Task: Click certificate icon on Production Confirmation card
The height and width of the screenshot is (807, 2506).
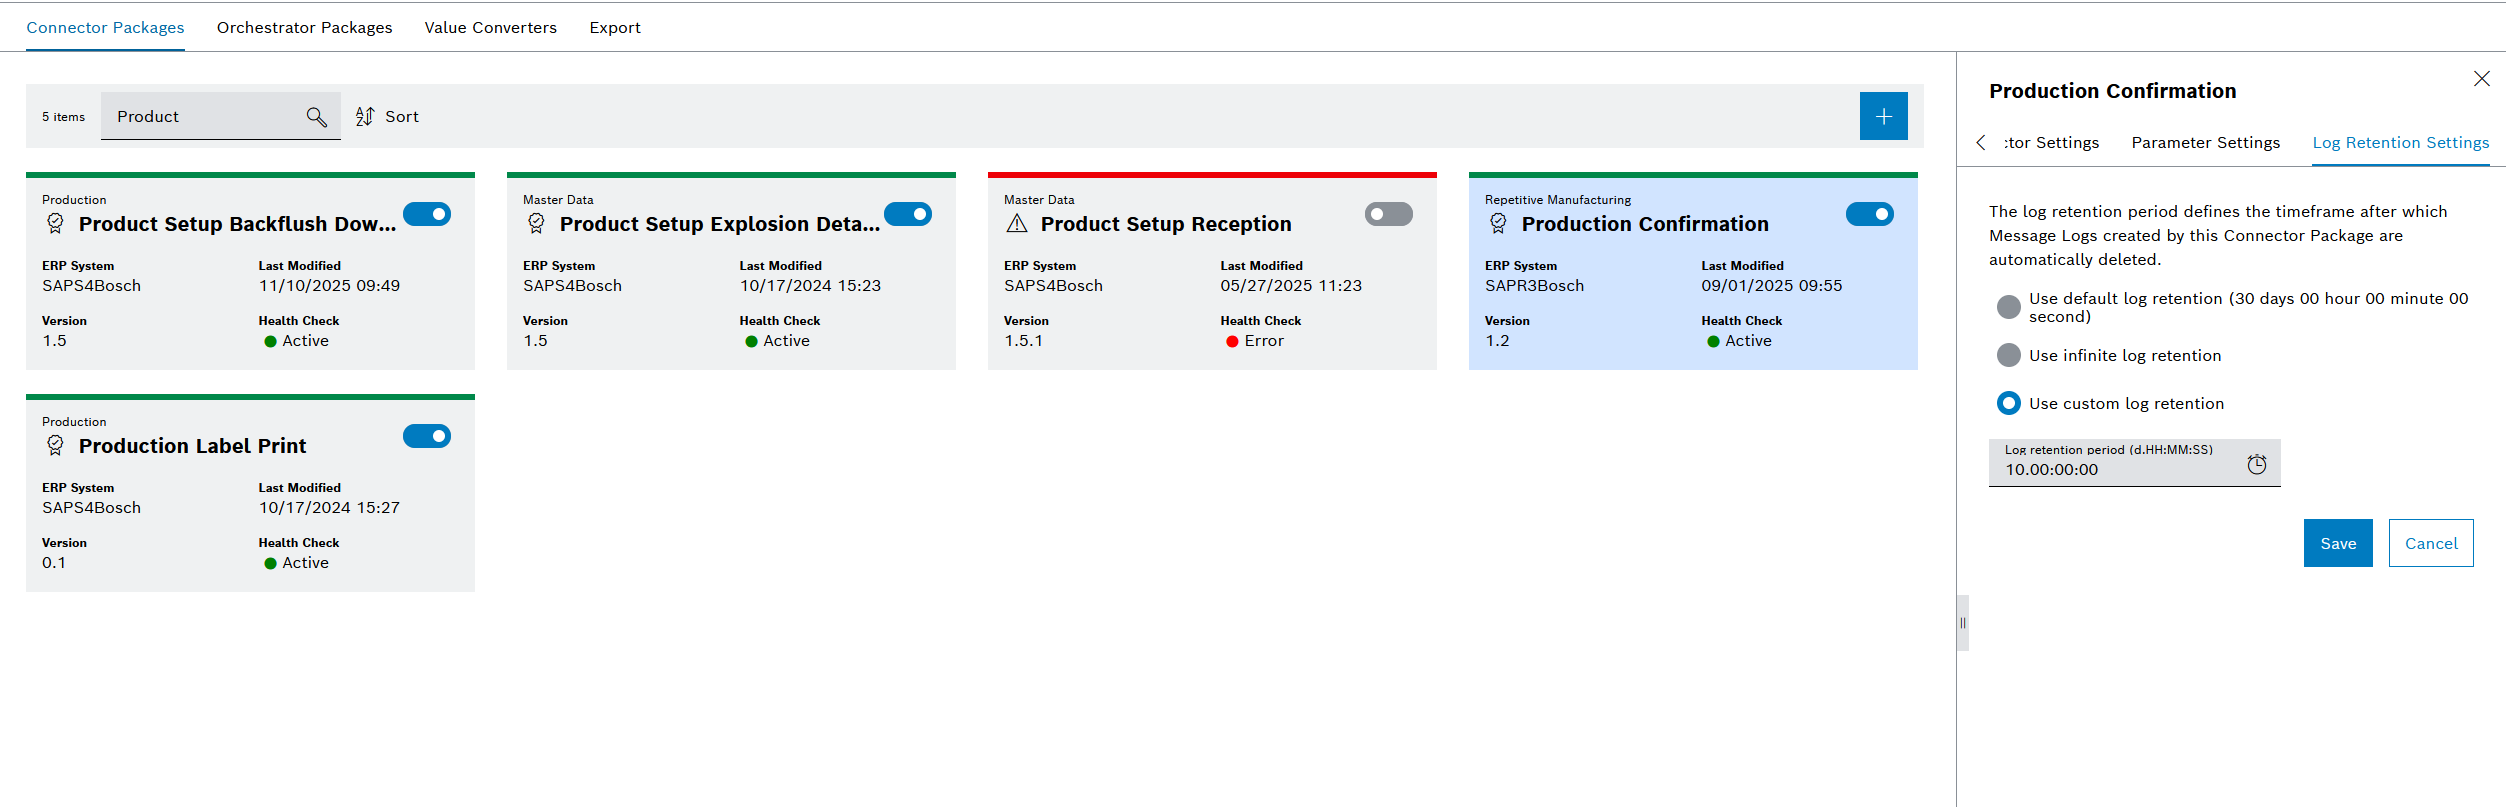Action: coord(1498,223)
